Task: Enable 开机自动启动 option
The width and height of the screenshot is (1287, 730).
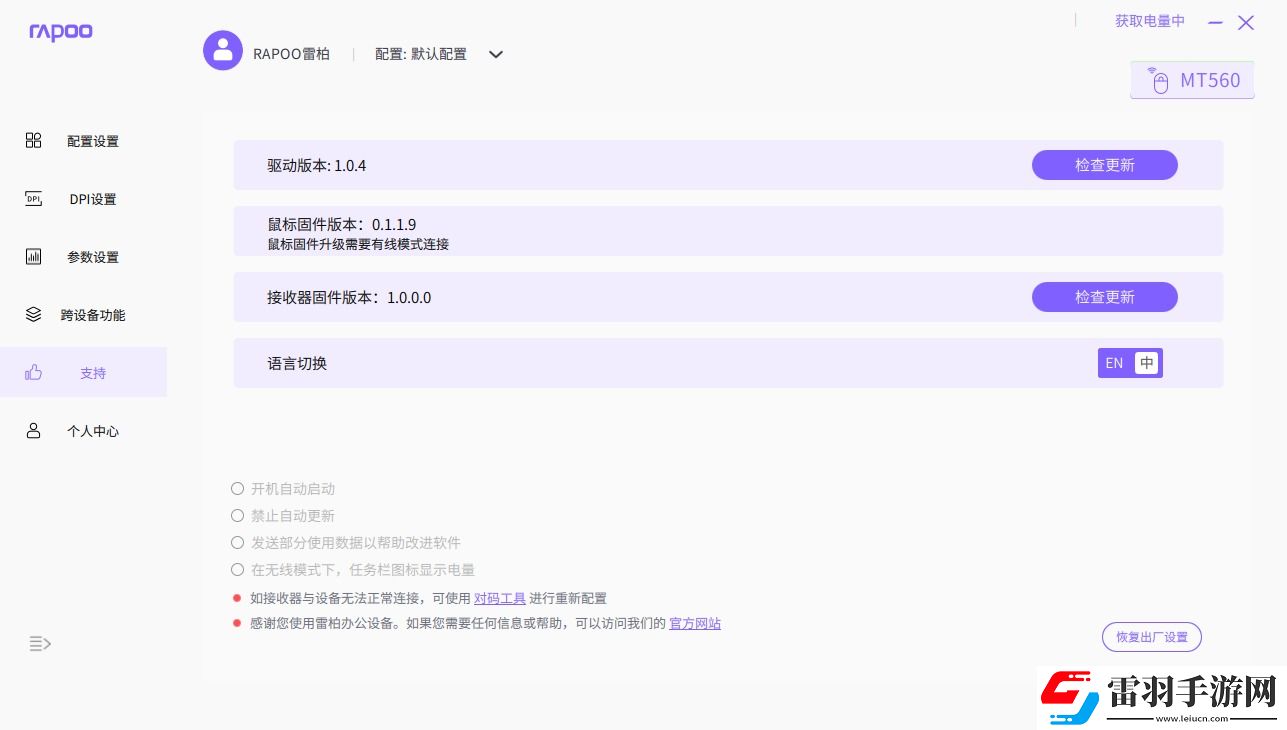Action: (237, 488)
